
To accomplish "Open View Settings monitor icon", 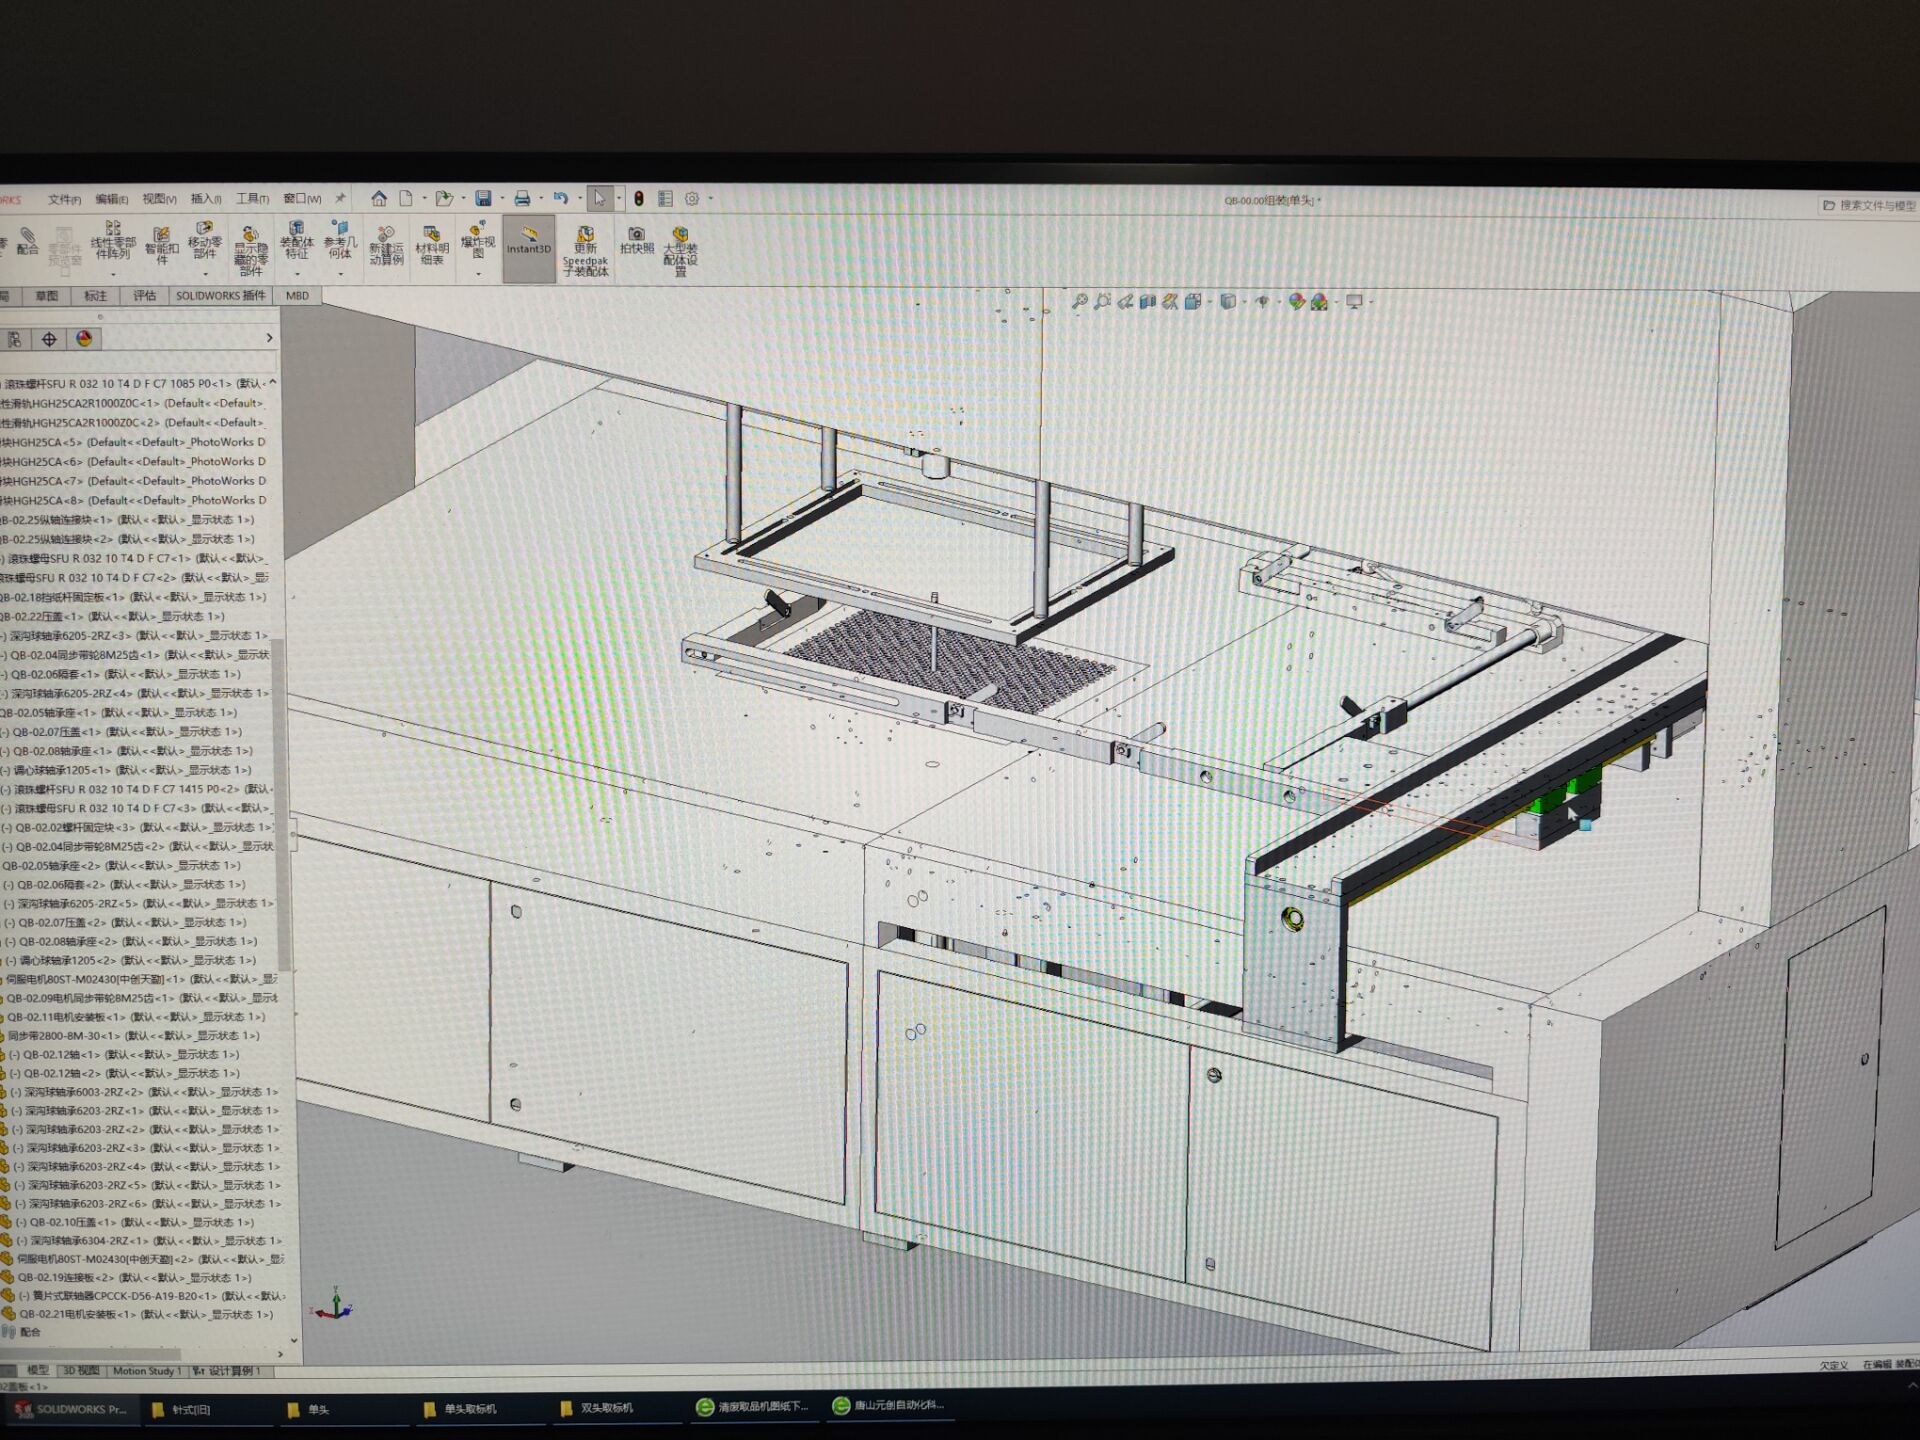I will tap(1354, 301).
